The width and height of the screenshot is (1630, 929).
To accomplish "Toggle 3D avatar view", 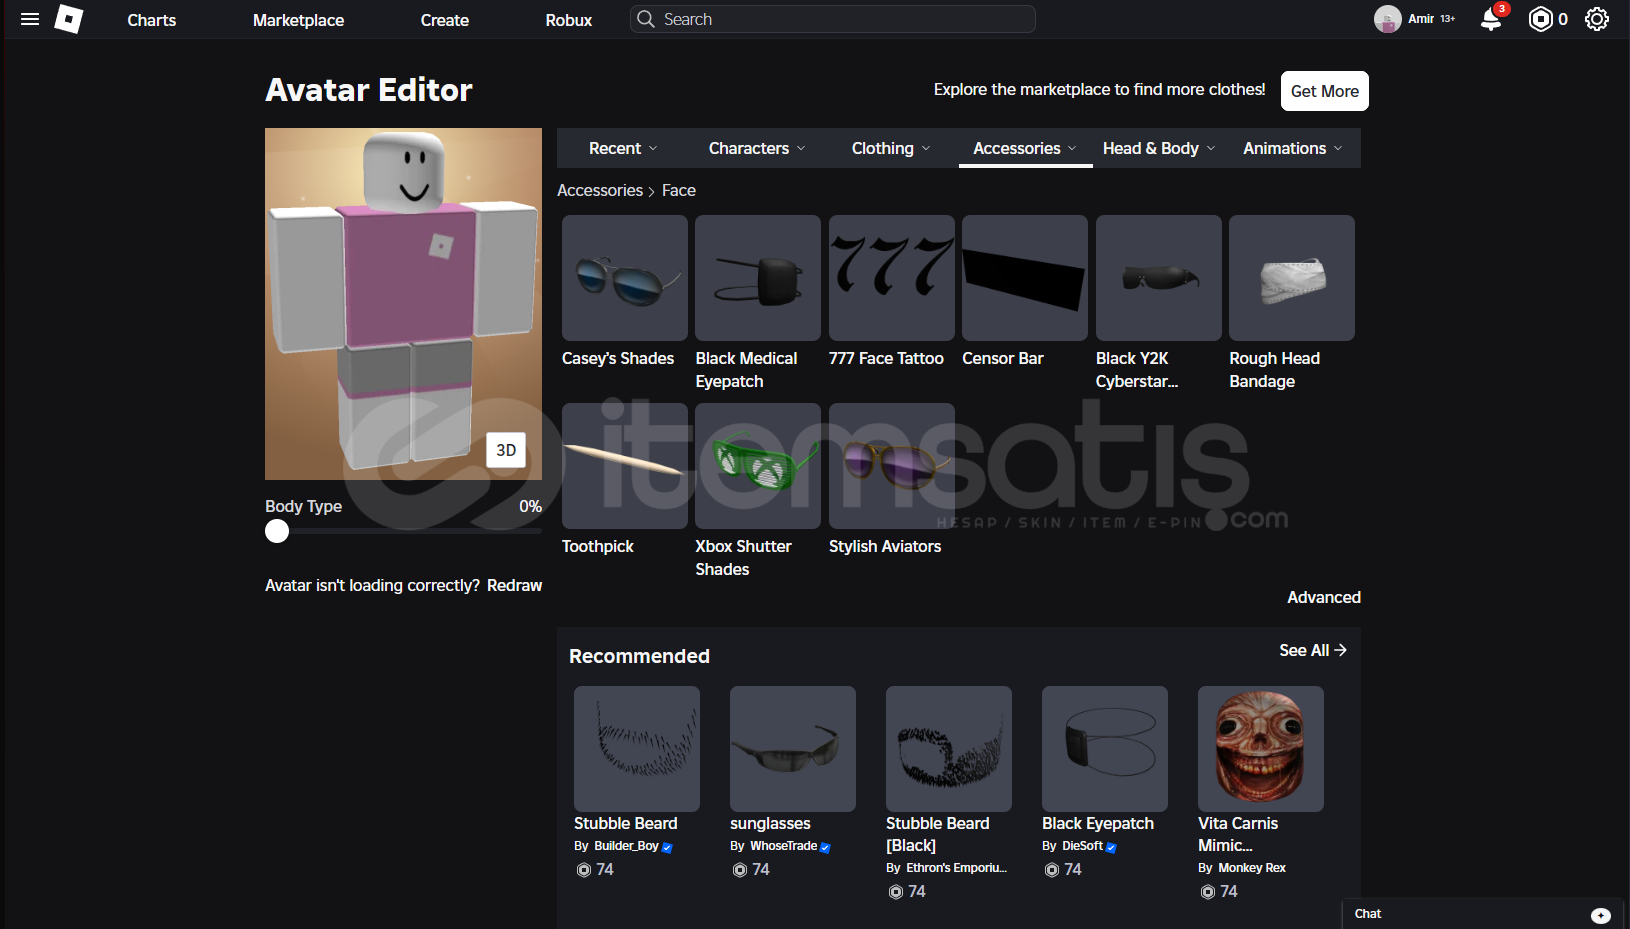I will [506, 450].
